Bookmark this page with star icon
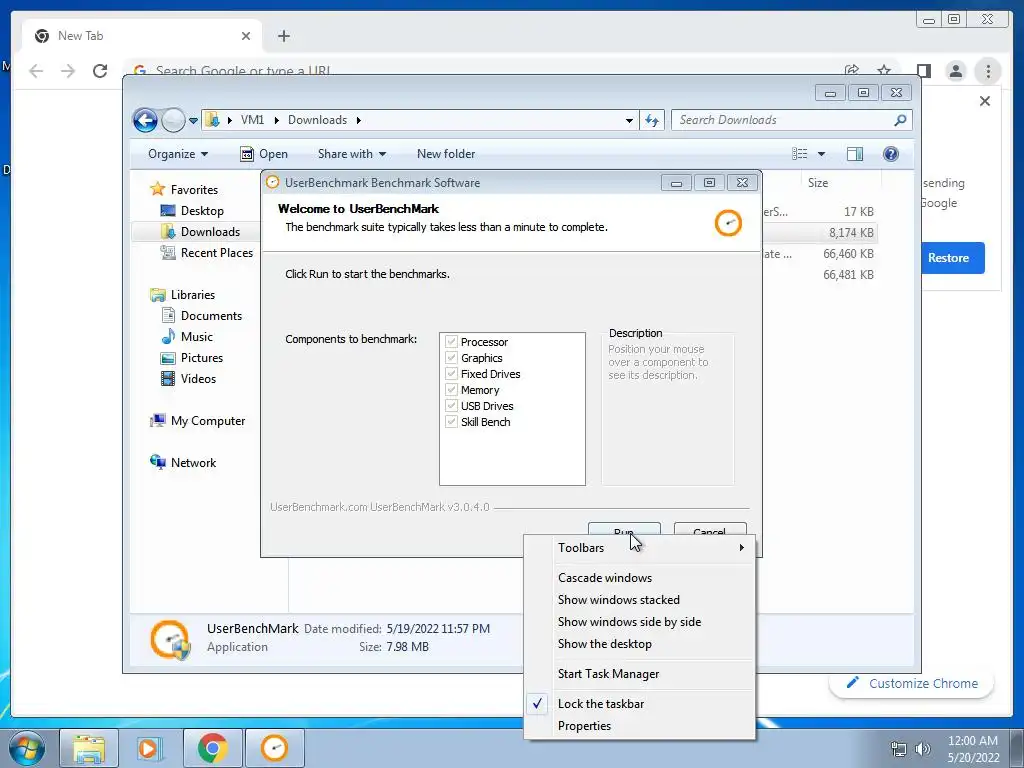This screenshot has width=1024, height=768. tap(884, 71)
